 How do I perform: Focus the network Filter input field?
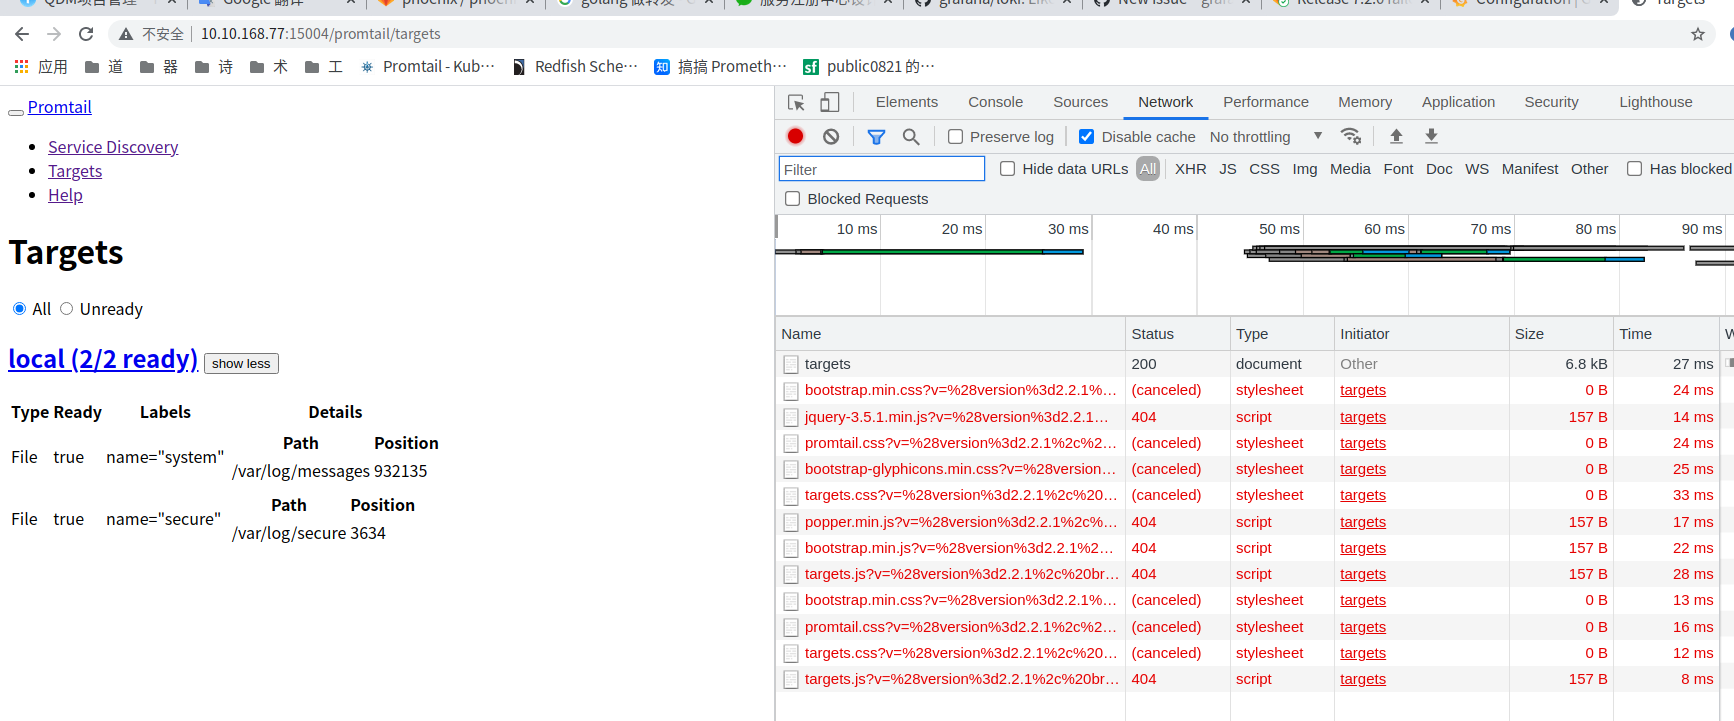pyautogui.click(x=882, y=169)
